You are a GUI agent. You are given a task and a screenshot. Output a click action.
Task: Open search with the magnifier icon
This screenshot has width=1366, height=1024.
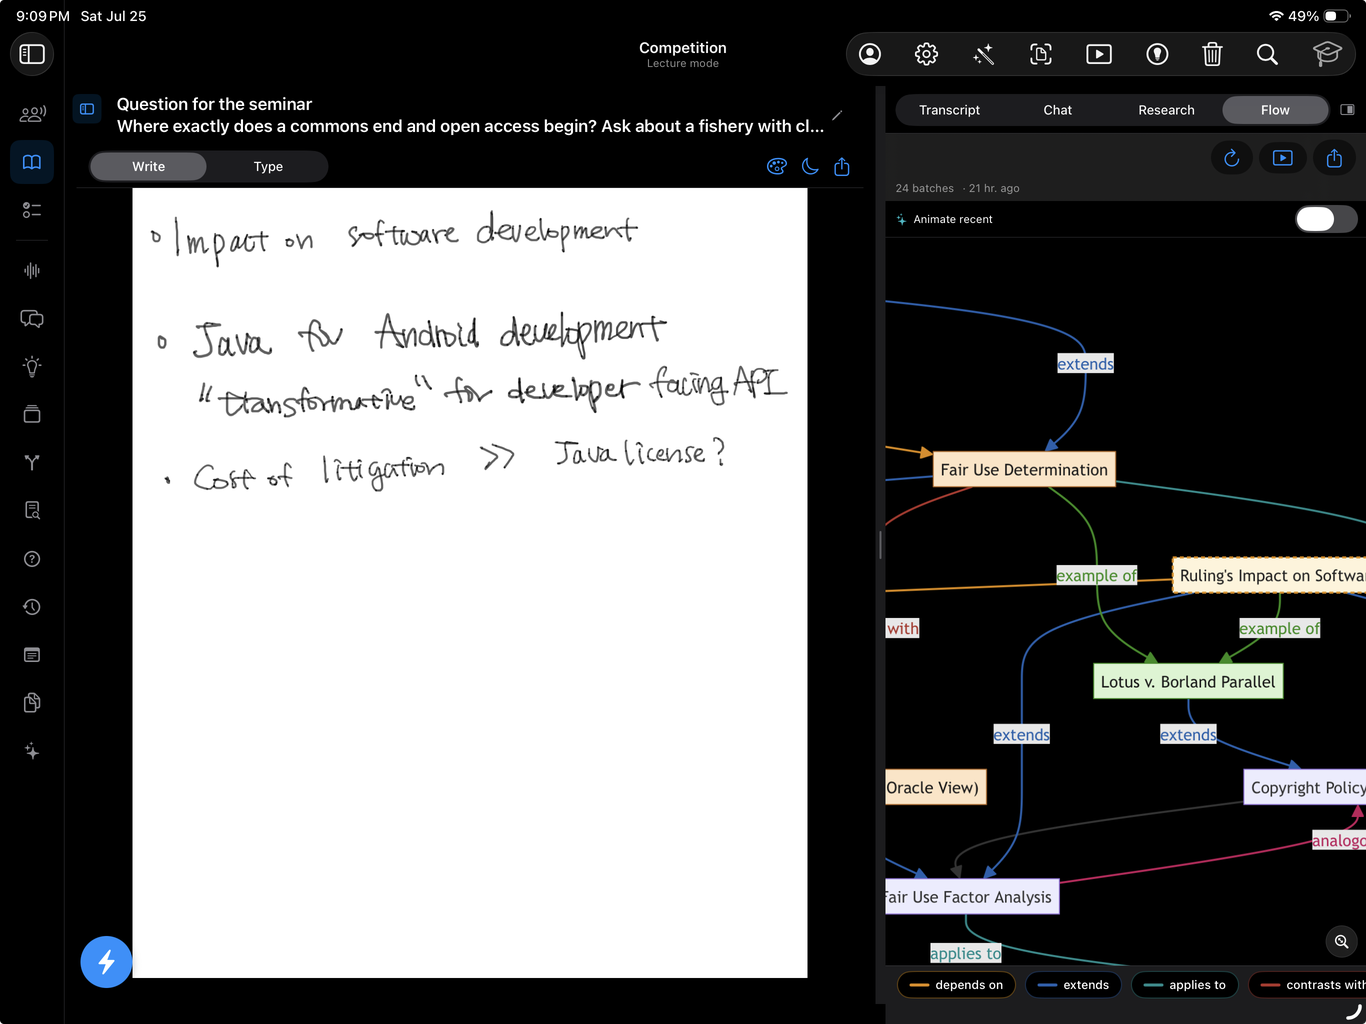click(x=1267, y=54)
